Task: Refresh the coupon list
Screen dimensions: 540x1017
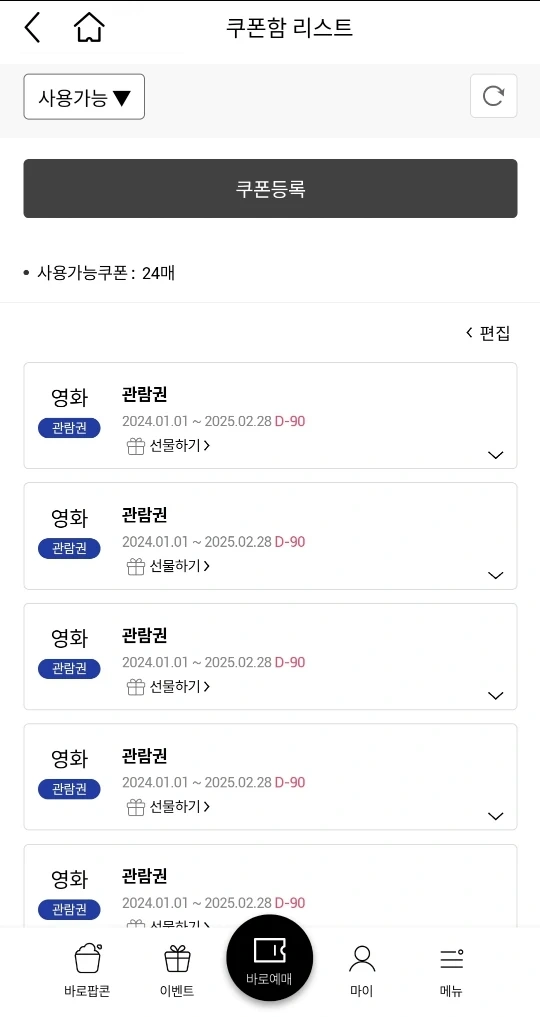Action: 493,96
